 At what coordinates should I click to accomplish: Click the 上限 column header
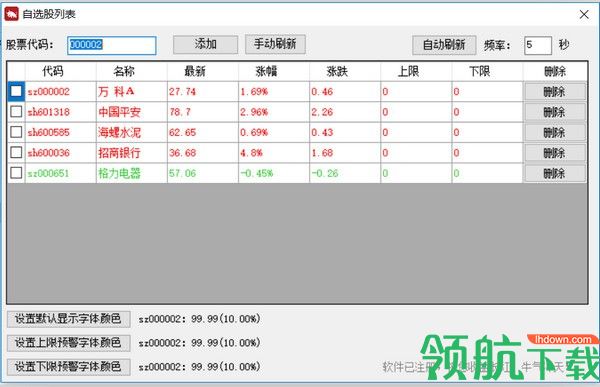pos(416,71)
